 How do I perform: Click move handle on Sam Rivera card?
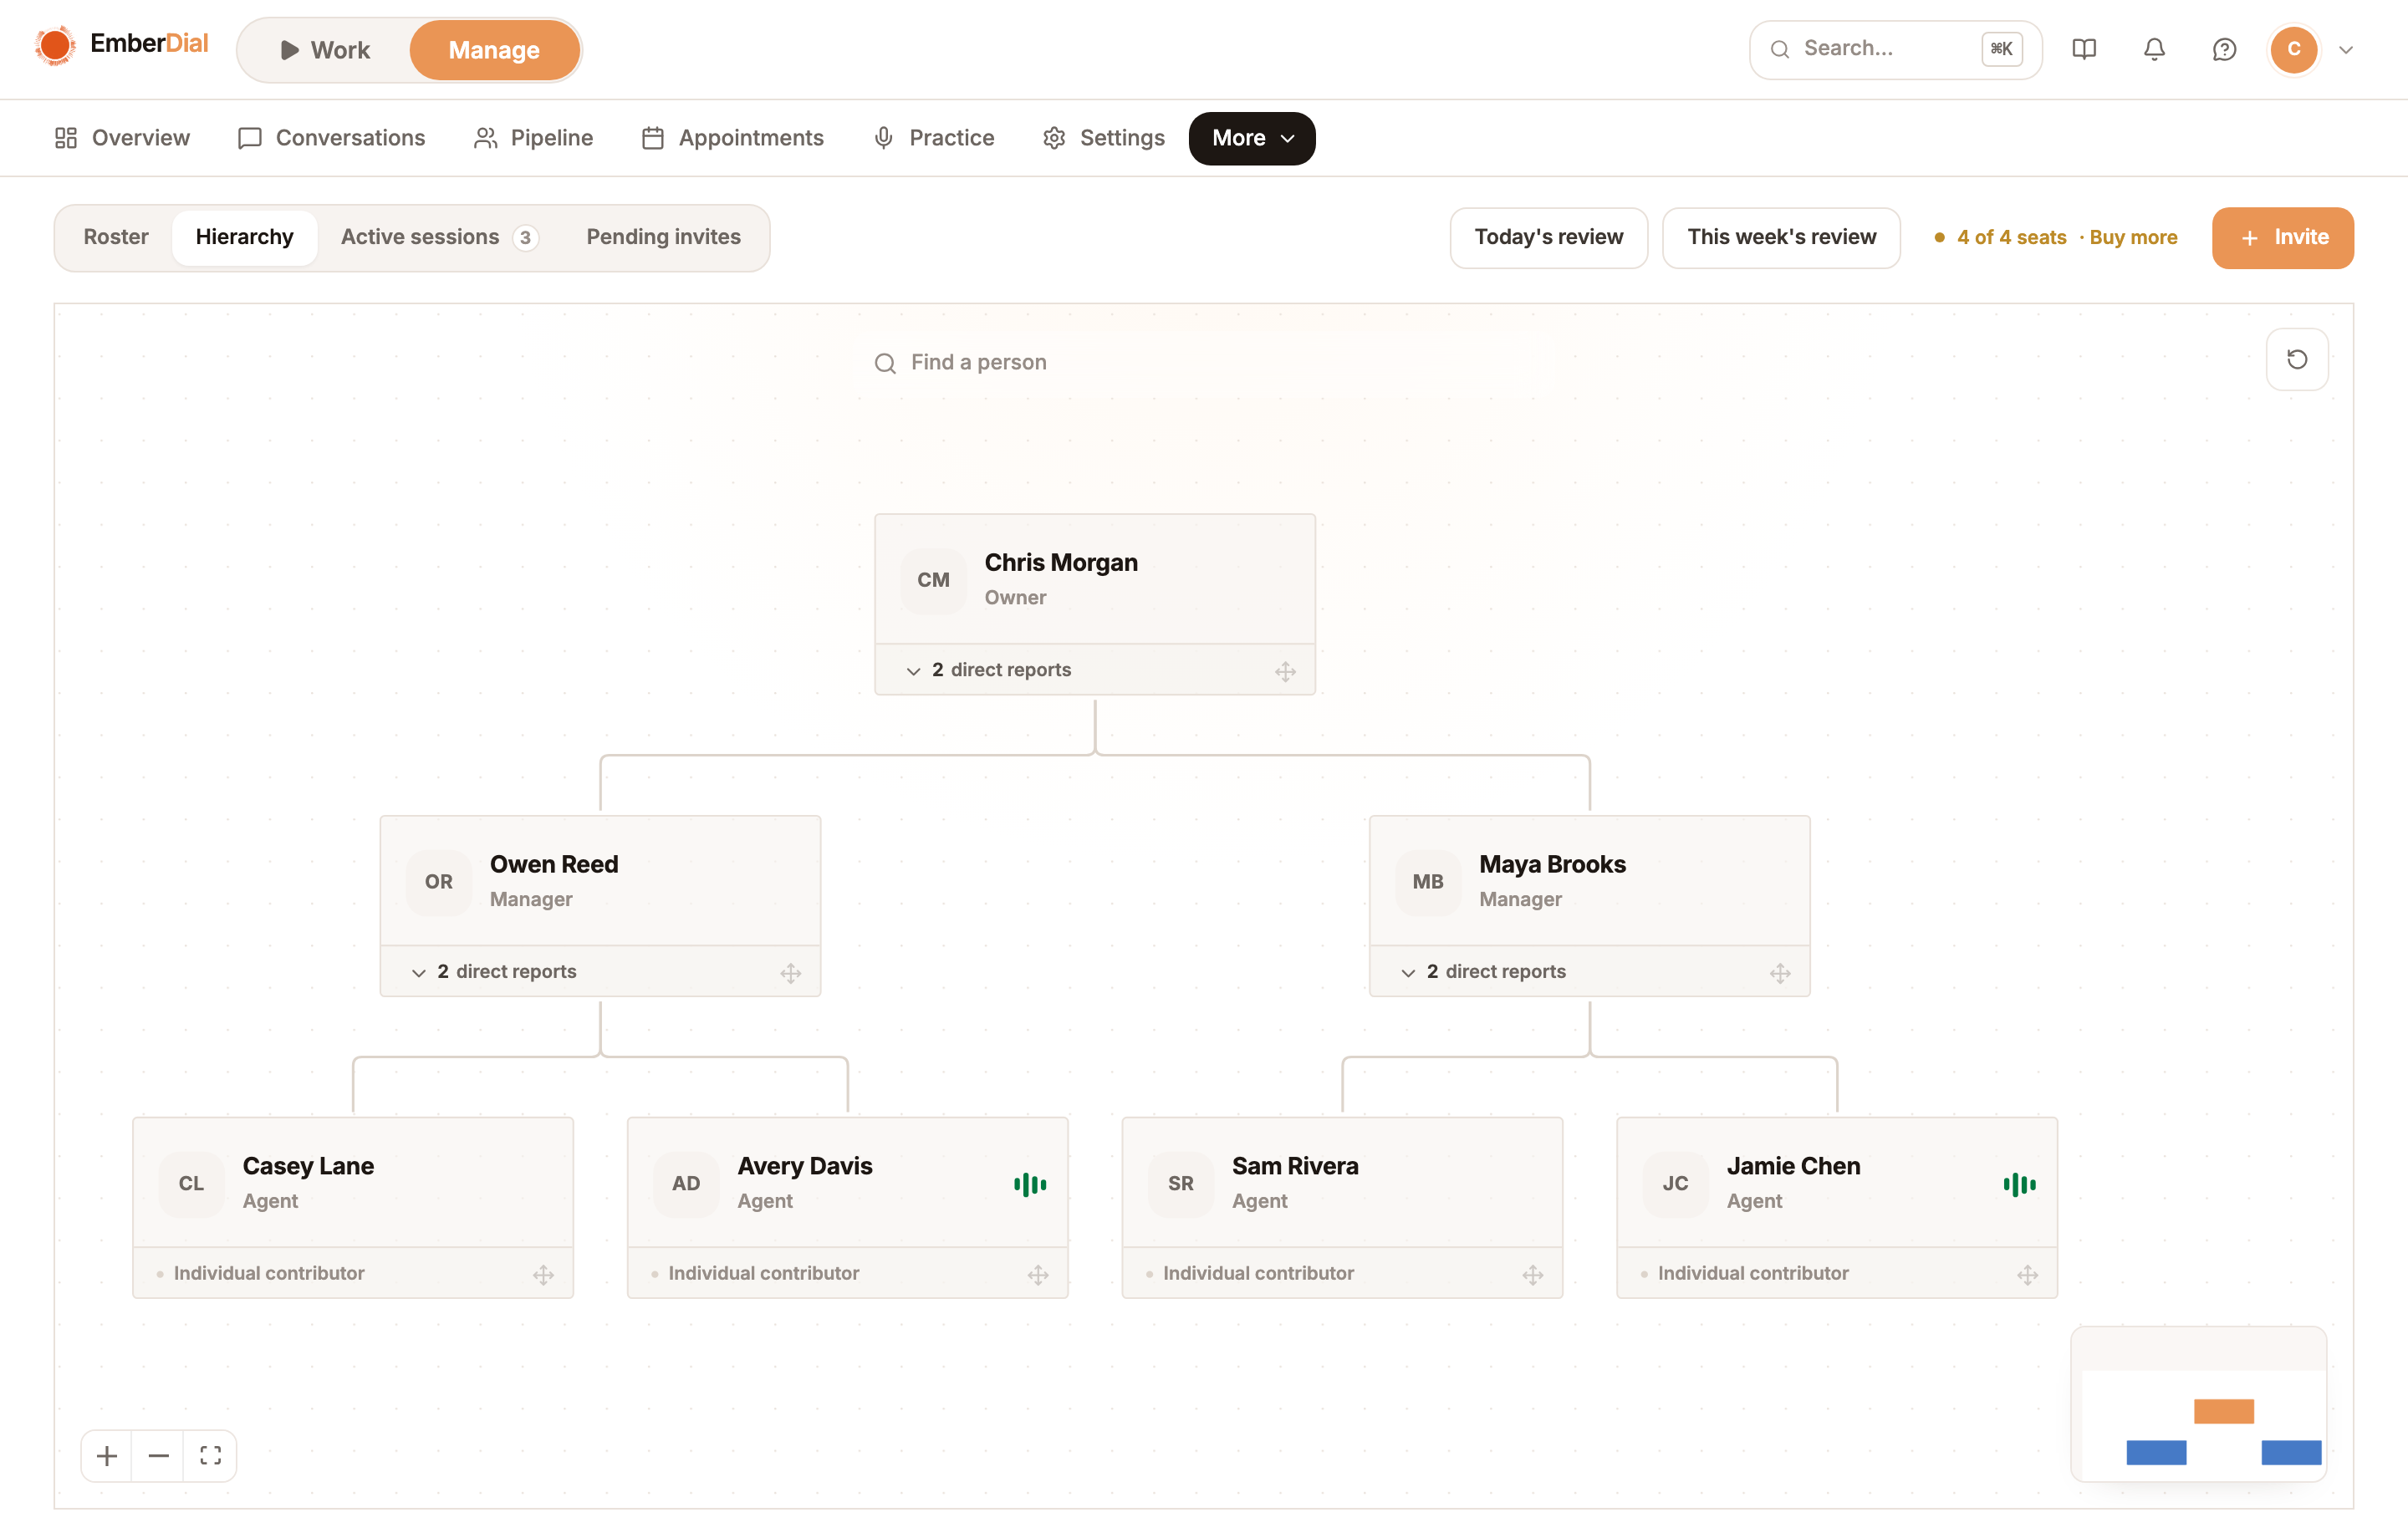[x=1533, y=1274]
